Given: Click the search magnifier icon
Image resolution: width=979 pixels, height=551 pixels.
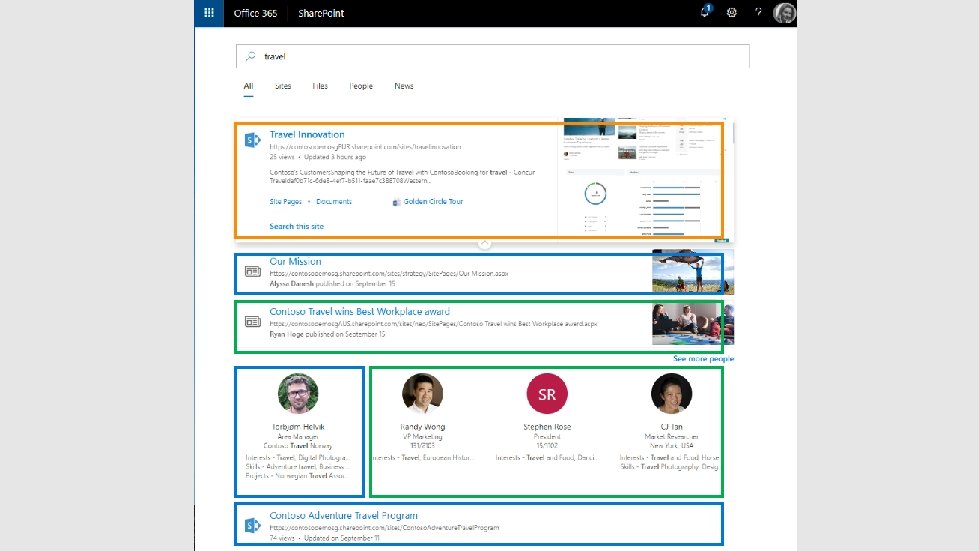Looking at the screenshot, I should click(x=250, y=56).
